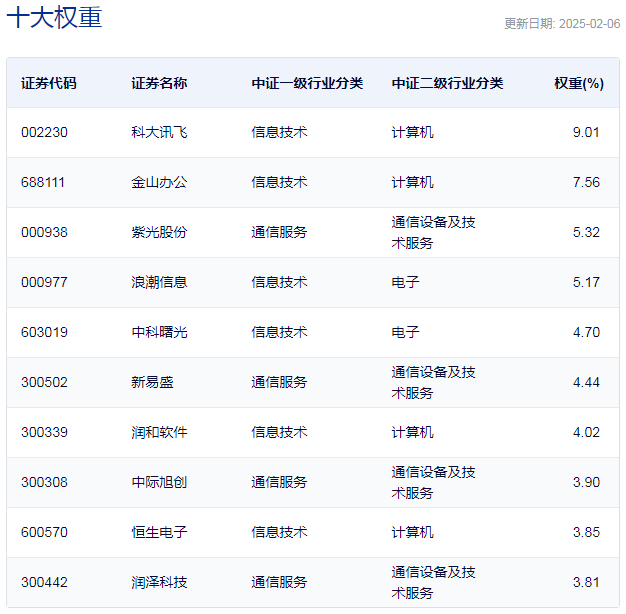Click the 电子 category in 中科曙光 row
626x614 pixels.
pyautogui.click(x=405, y=332)
